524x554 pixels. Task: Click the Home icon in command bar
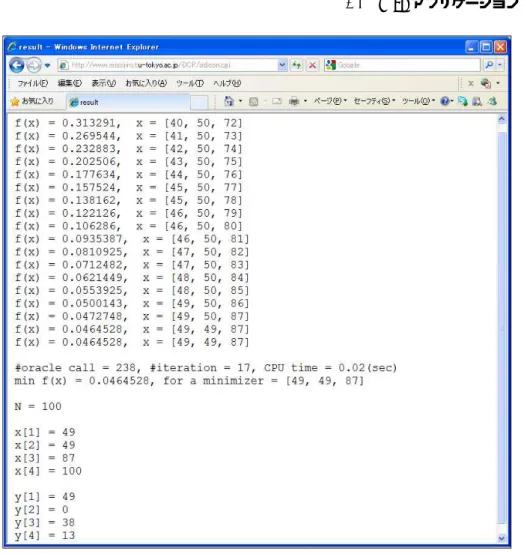click(229, 102)
